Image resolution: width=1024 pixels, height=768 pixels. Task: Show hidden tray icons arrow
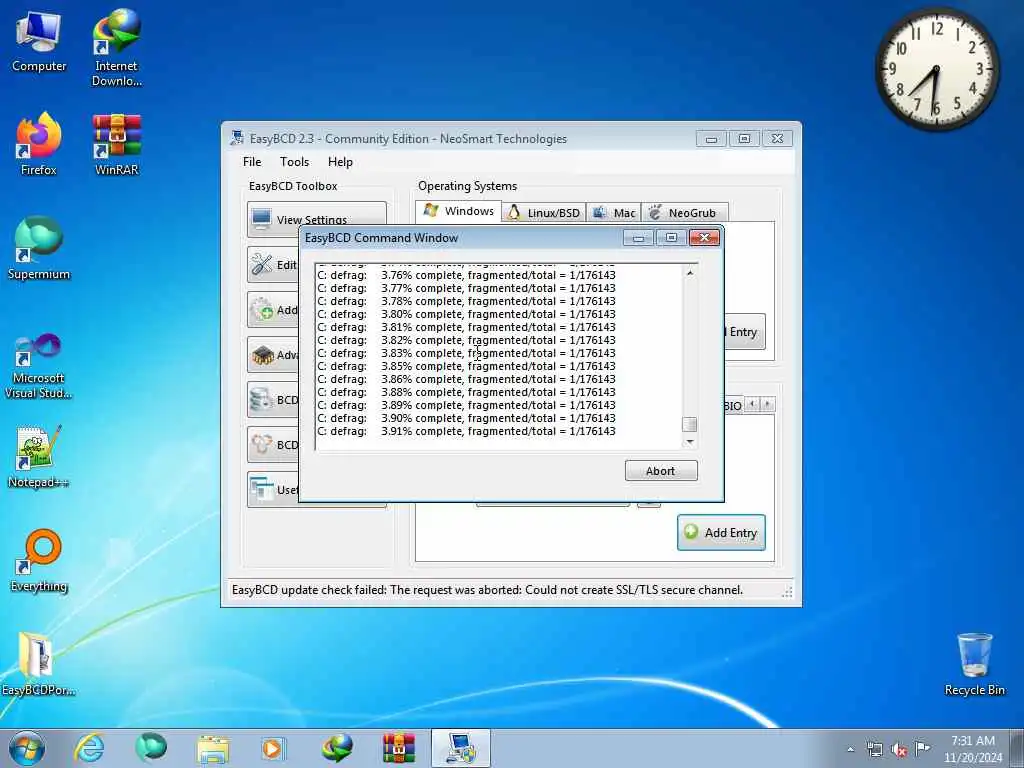[x=850, y=749]
